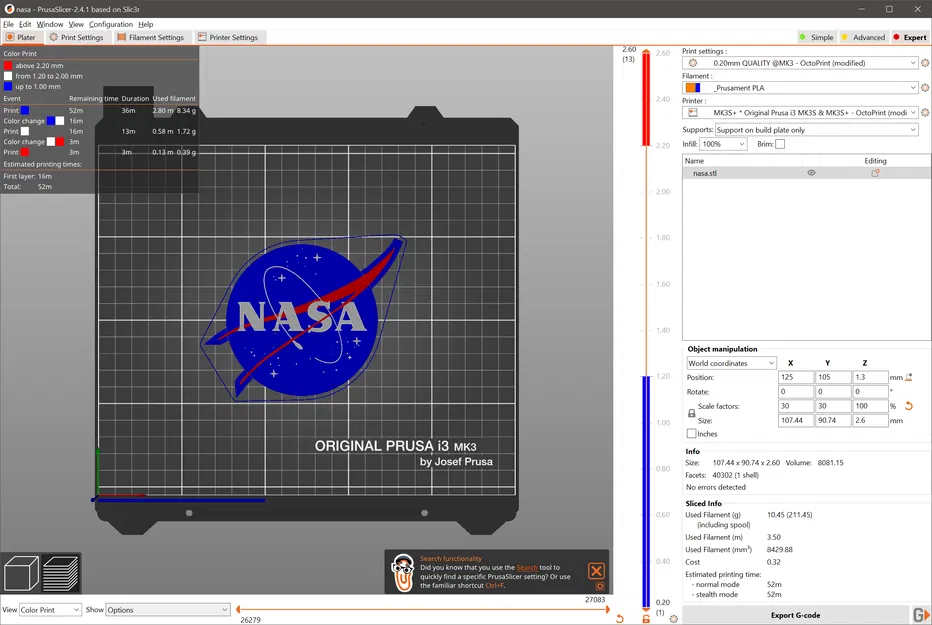Screen dimensions: 932x625
Task: Toggle the scale factors lock icon
Action: tap(691, 413)
